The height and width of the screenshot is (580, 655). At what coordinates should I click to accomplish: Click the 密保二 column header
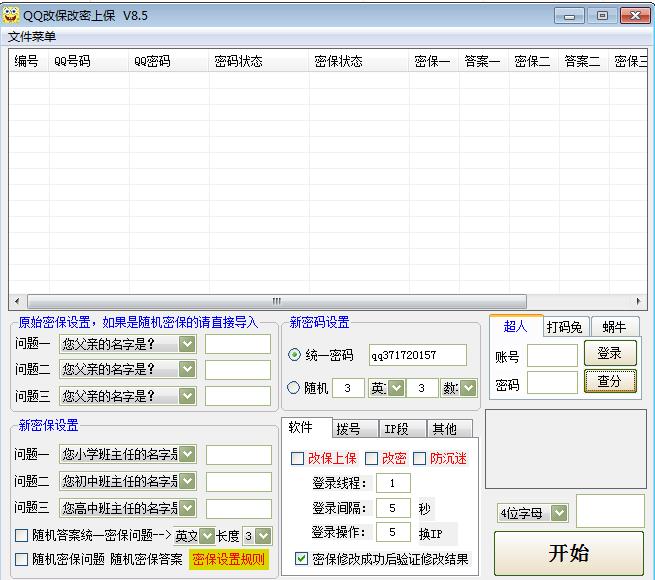[x=534, y=61]
